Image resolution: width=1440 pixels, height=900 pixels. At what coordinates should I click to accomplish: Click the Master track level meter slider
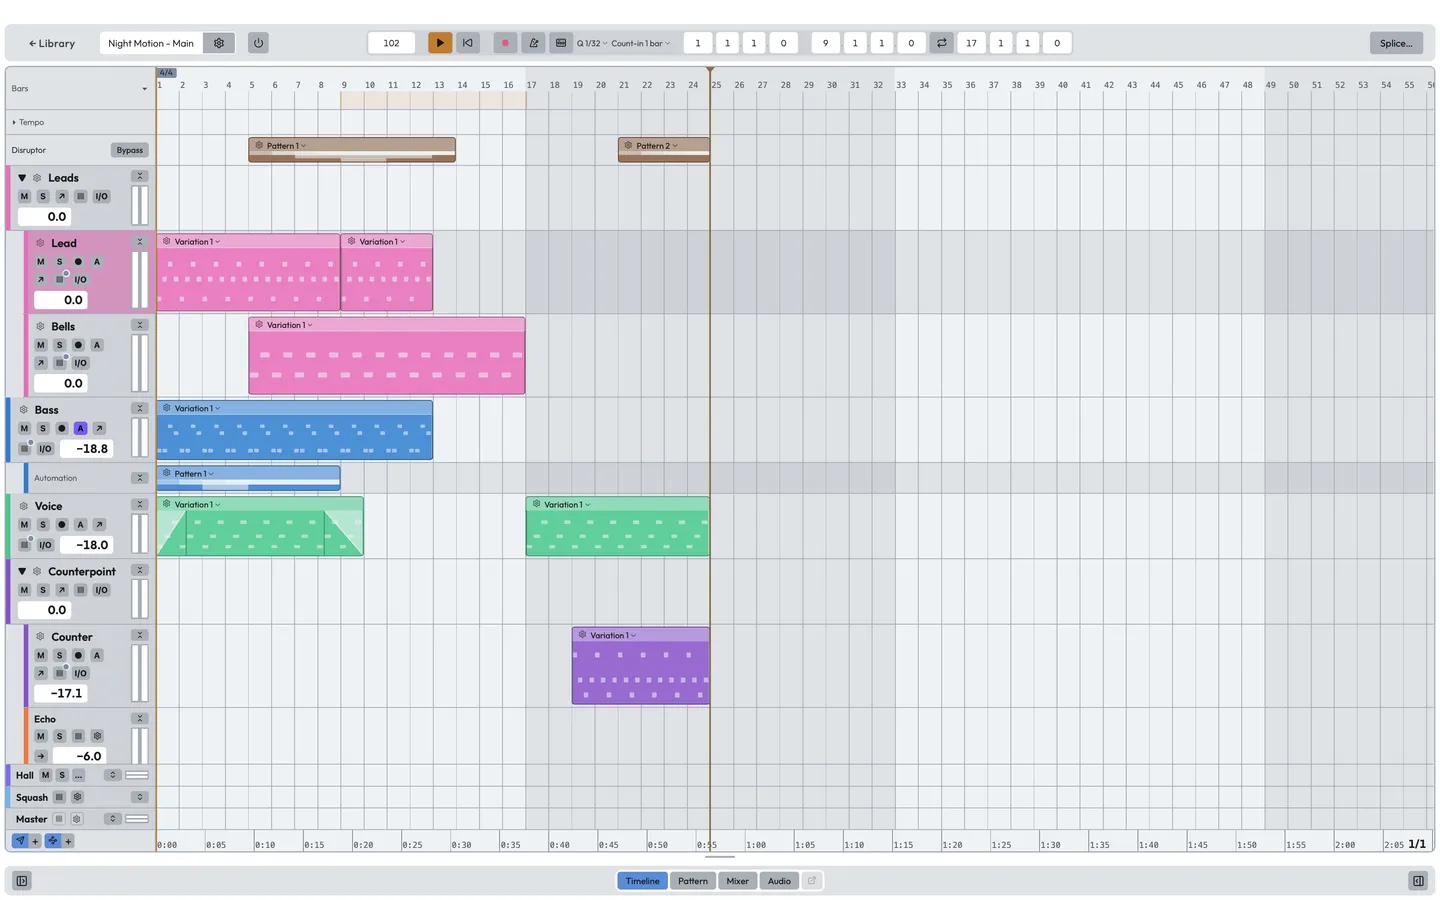(x=137, y=819)
